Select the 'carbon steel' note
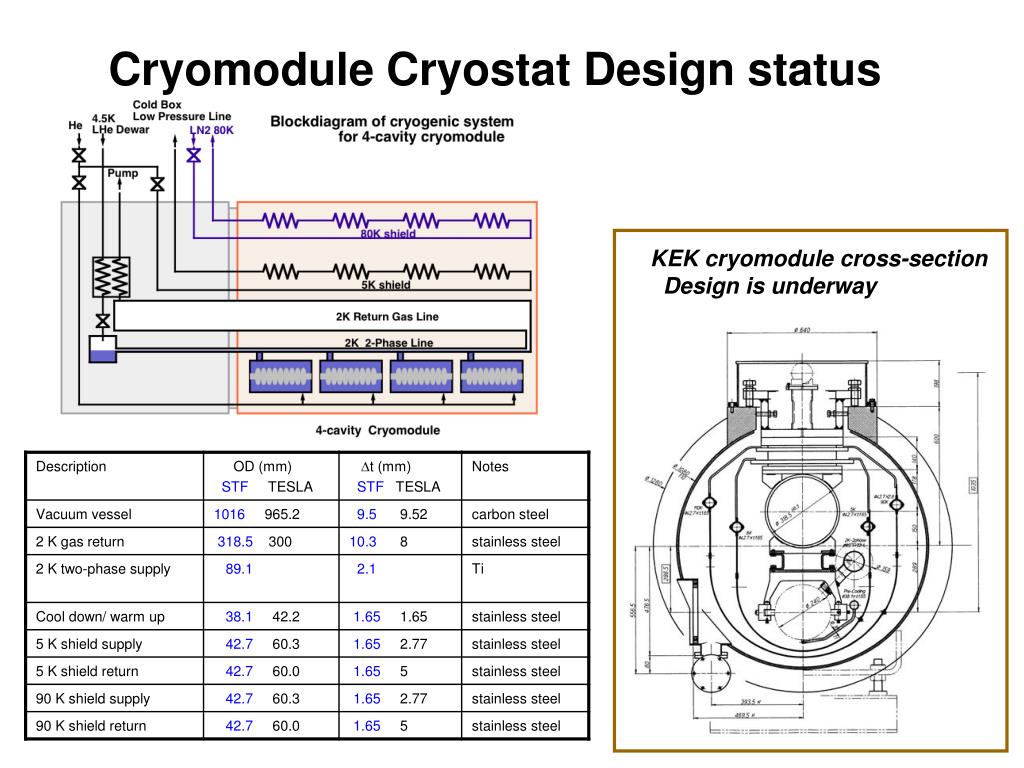Image resolution: width=1024 pixels, height=768 pixels. click(510, 514)
